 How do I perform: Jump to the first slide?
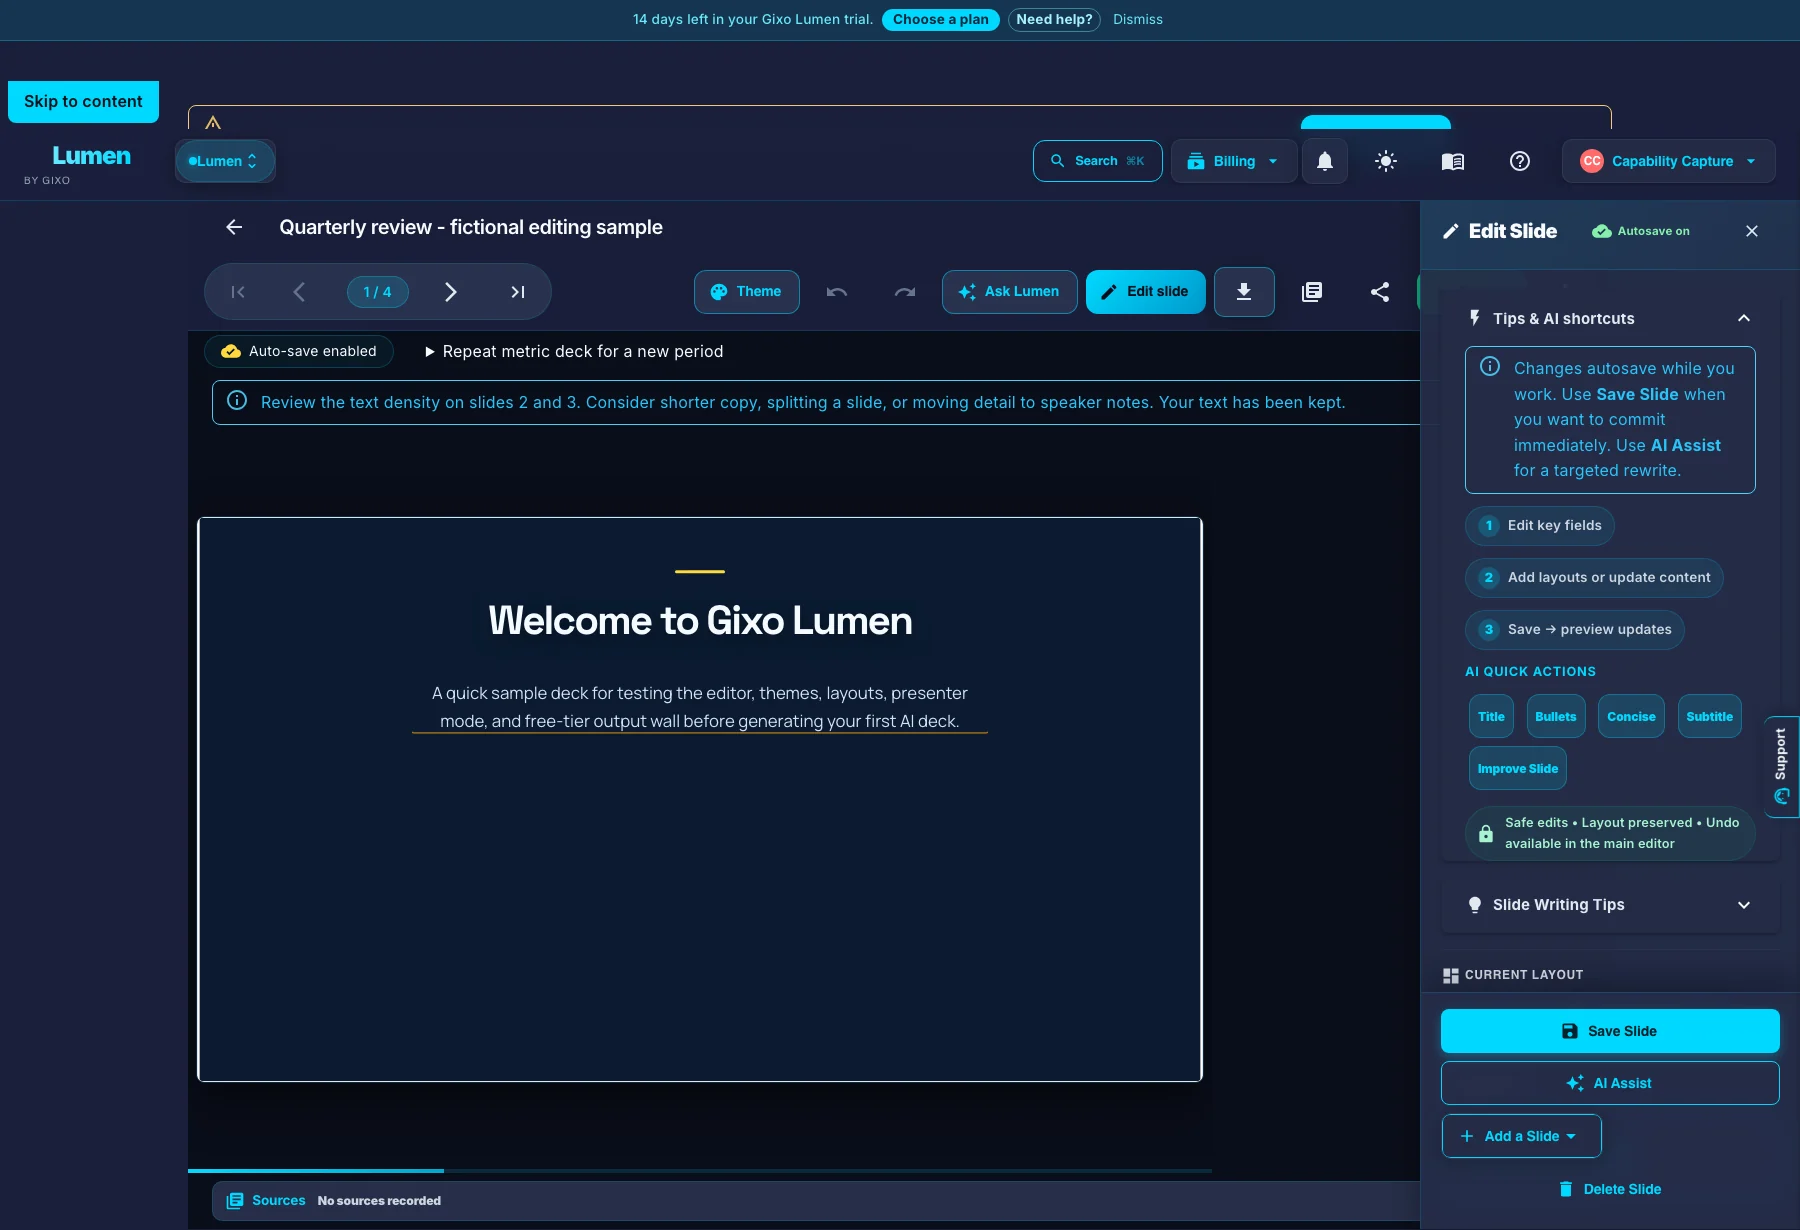tap(238, 292)
